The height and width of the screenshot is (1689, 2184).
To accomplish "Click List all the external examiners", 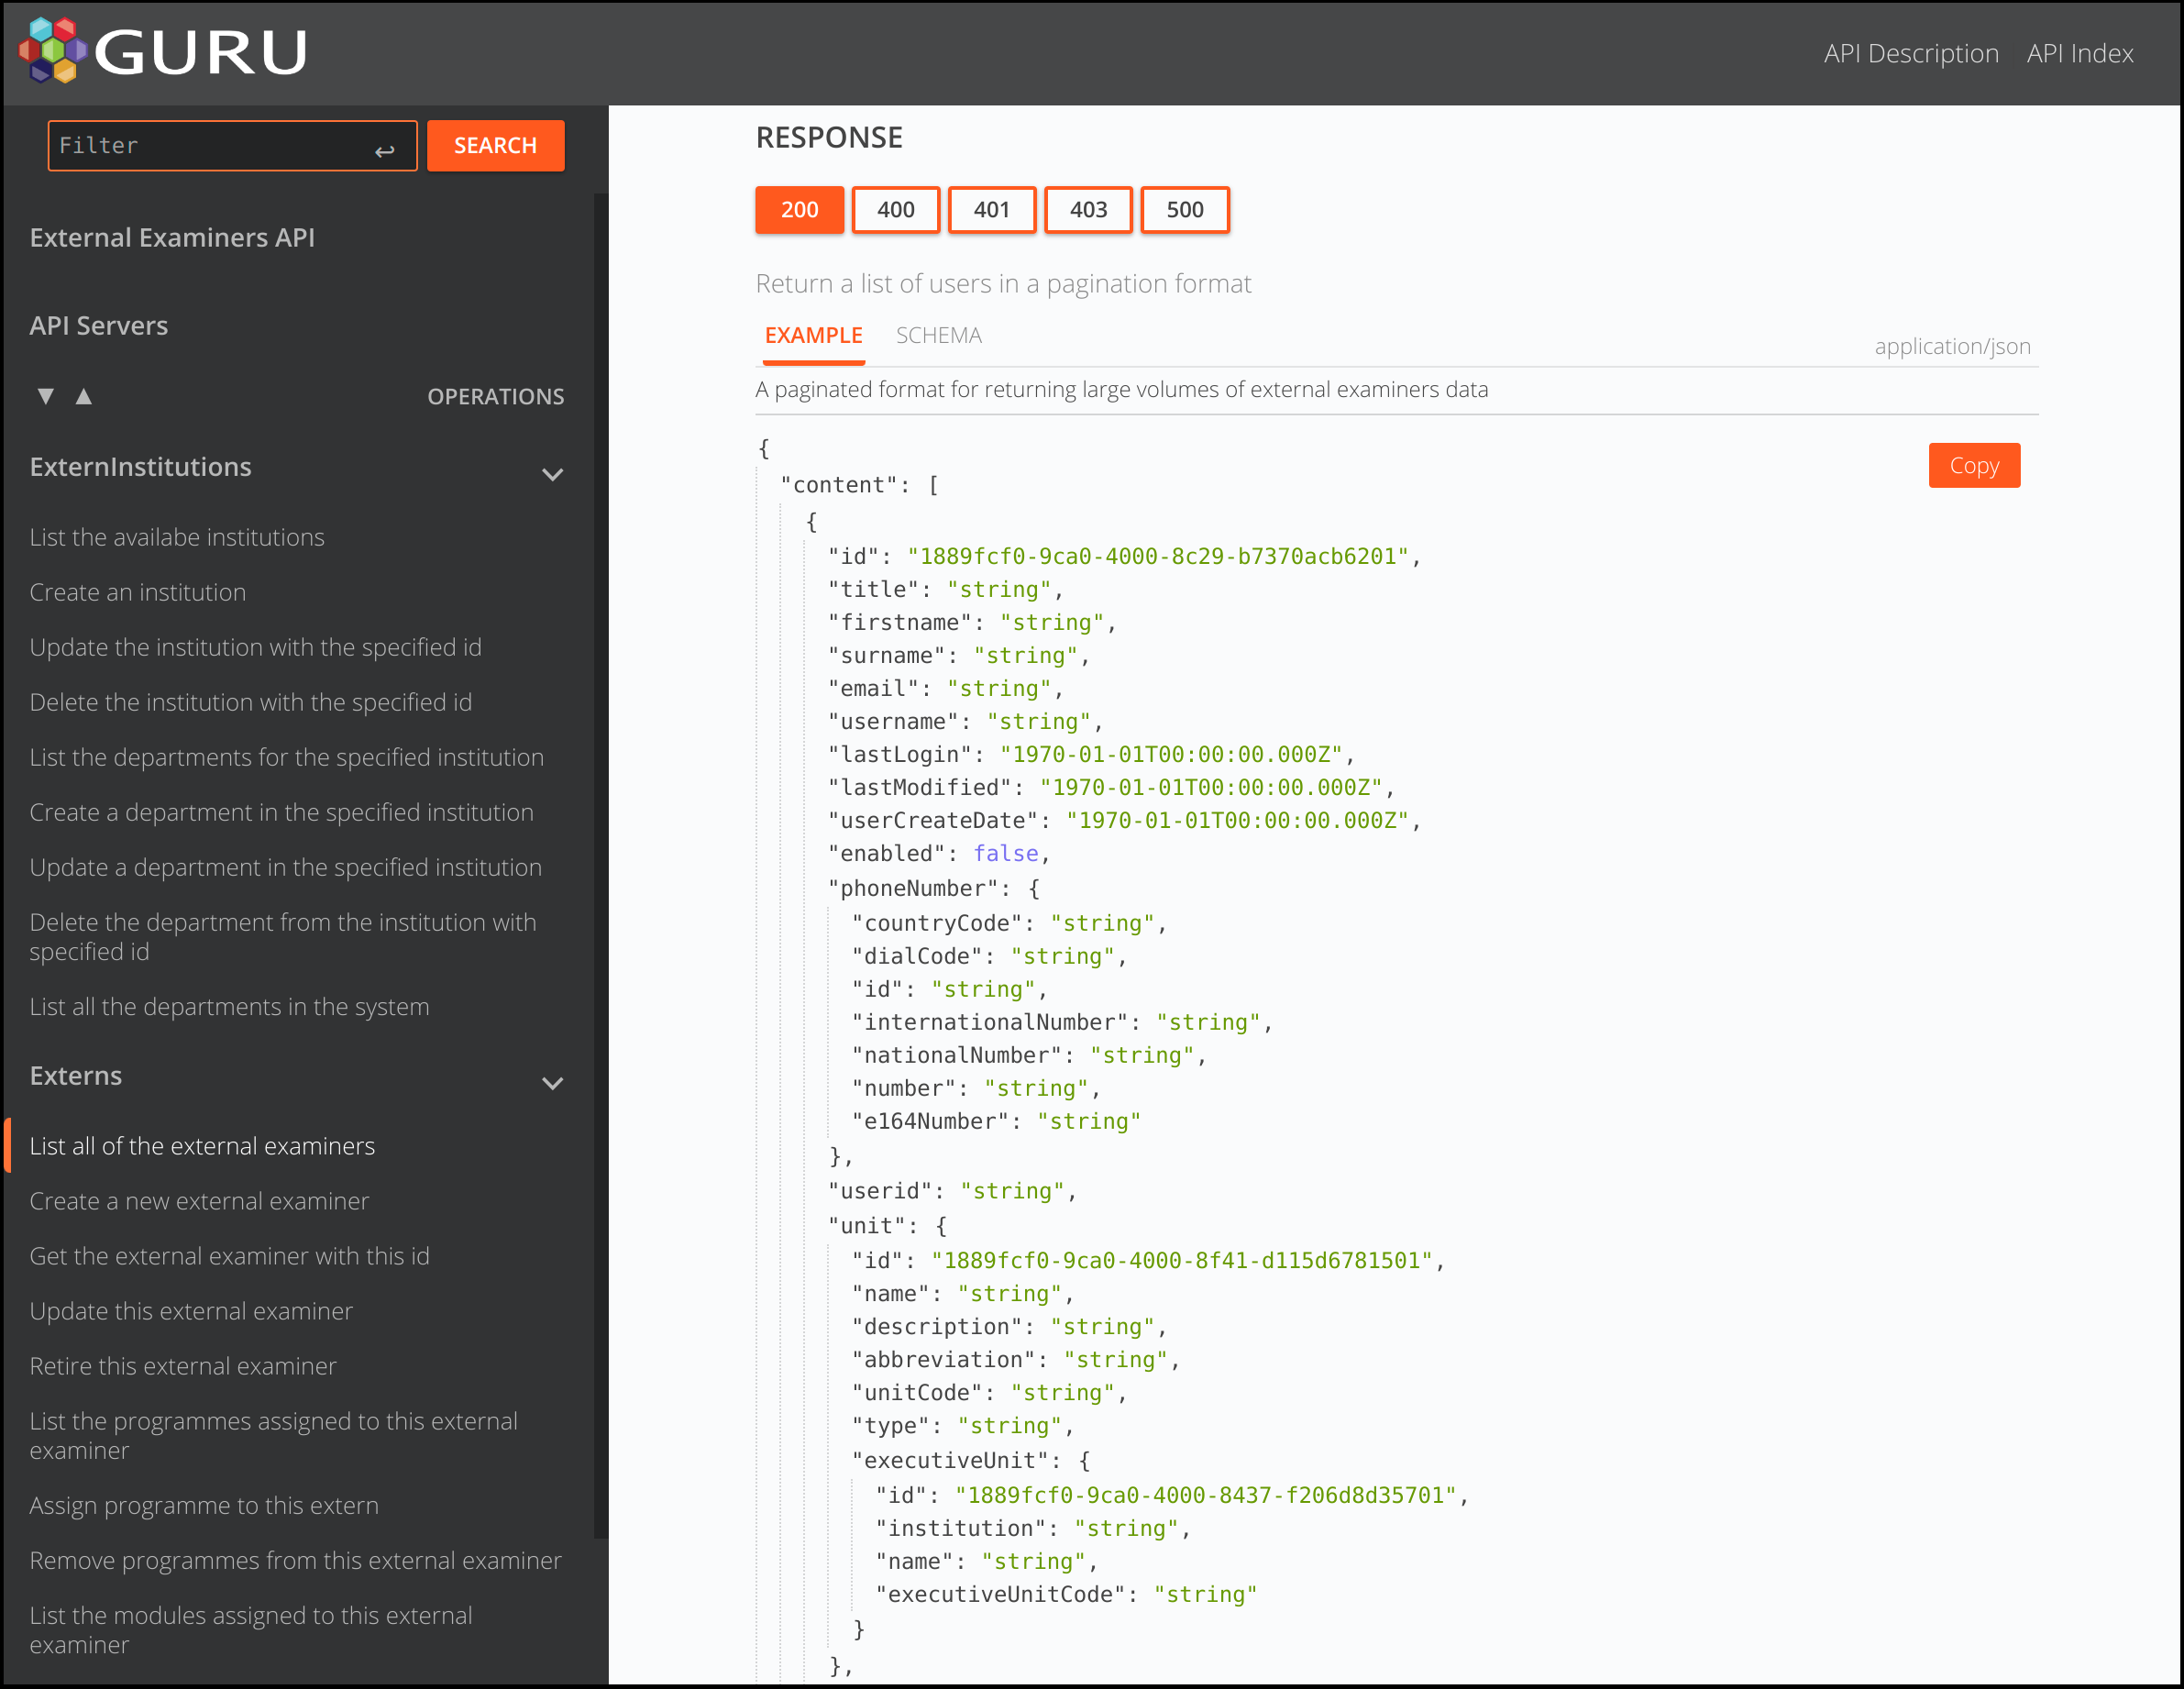I will 204,1145.
